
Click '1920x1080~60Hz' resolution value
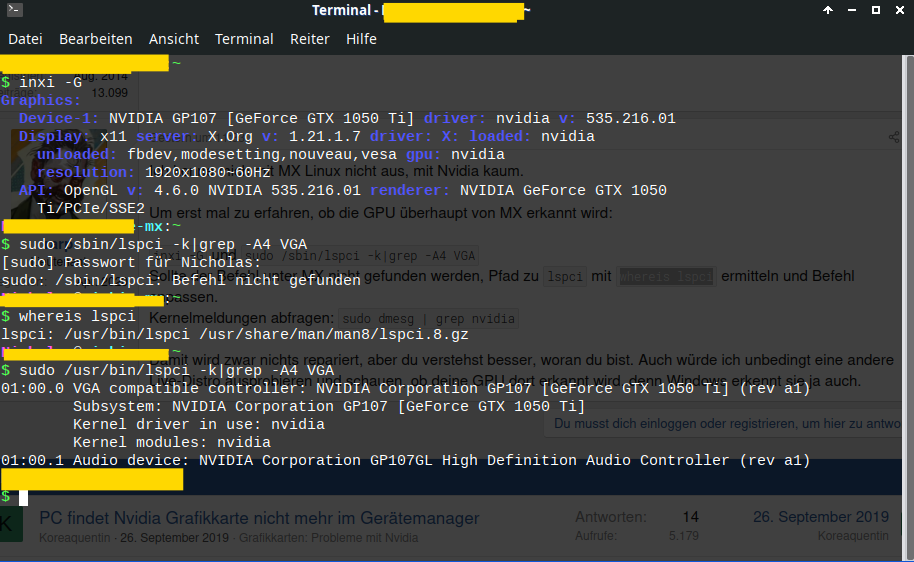(x=208, y=173)
